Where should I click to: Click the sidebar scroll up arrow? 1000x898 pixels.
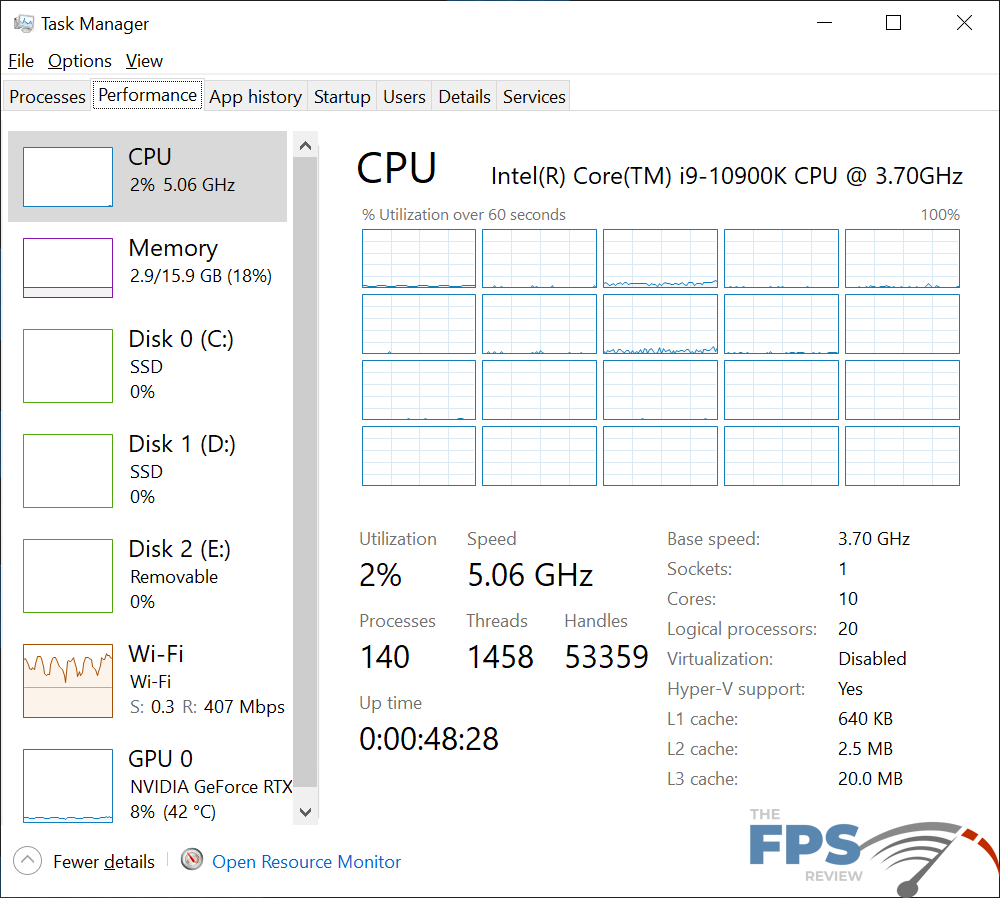305,146
